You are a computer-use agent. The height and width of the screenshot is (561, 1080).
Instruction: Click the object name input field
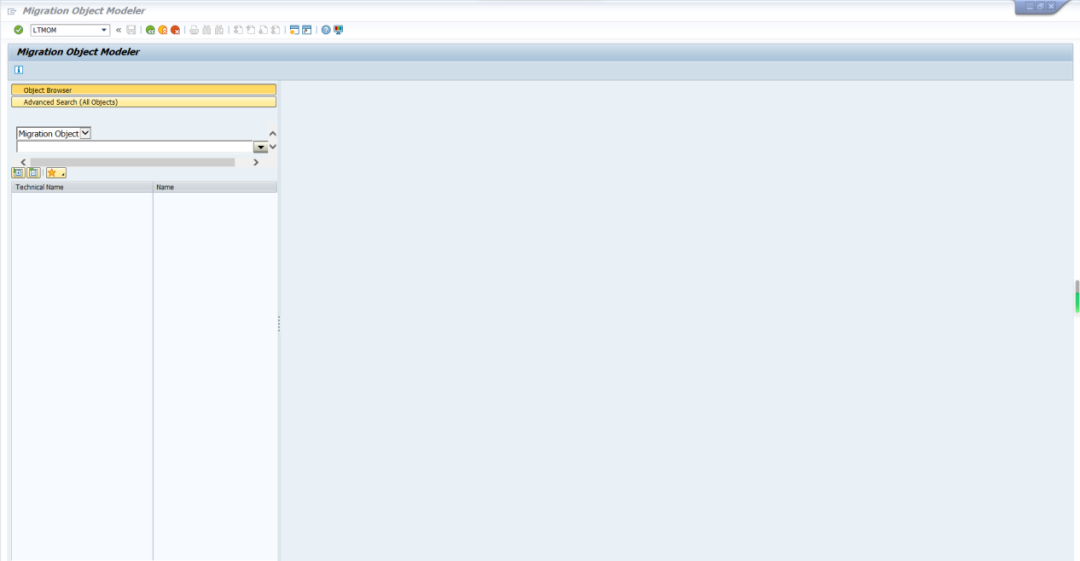tap(134, 147)
